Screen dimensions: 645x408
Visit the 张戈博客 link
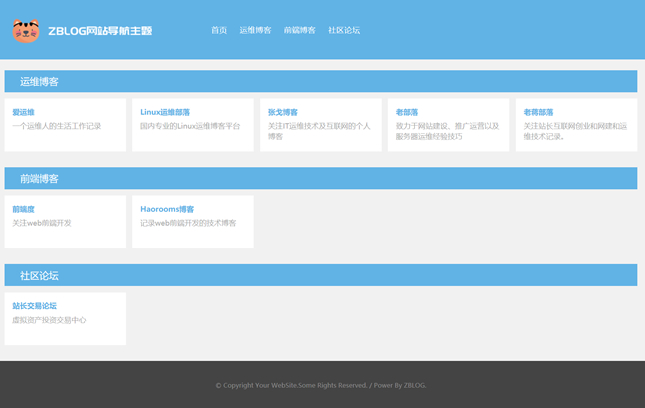(x=283, y=113)
